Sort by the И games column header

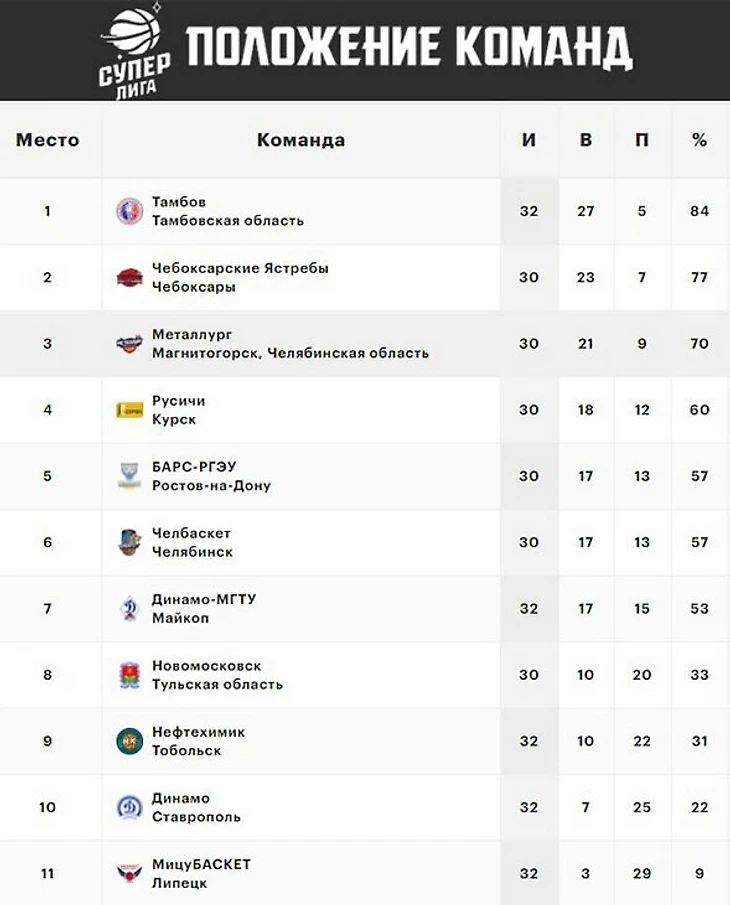pos(529,140)
